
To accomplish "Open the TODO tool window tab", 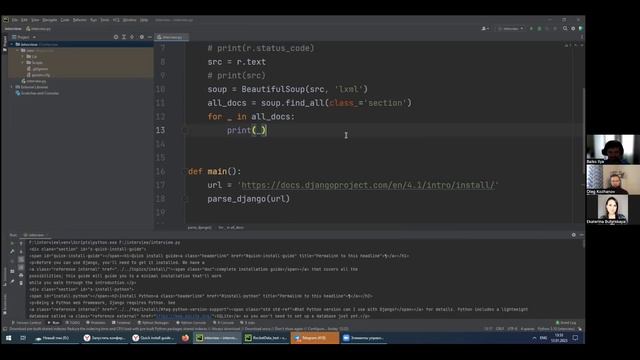I will pyautogui.click(x=74, y=323).
